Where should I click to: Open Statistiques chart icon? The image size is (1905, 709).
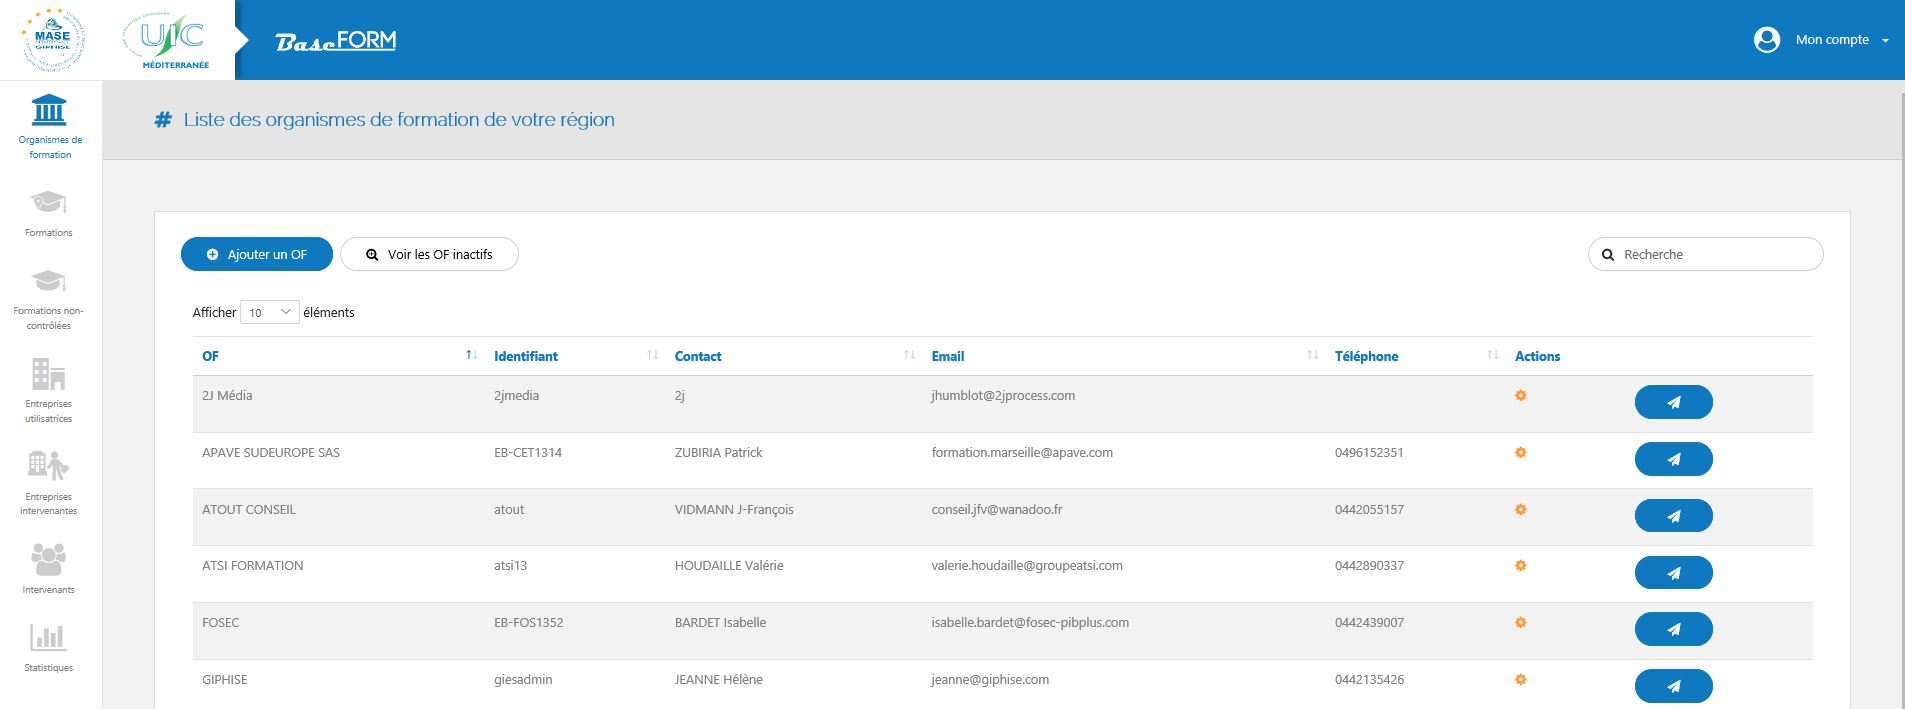click(x=49, y=637)
